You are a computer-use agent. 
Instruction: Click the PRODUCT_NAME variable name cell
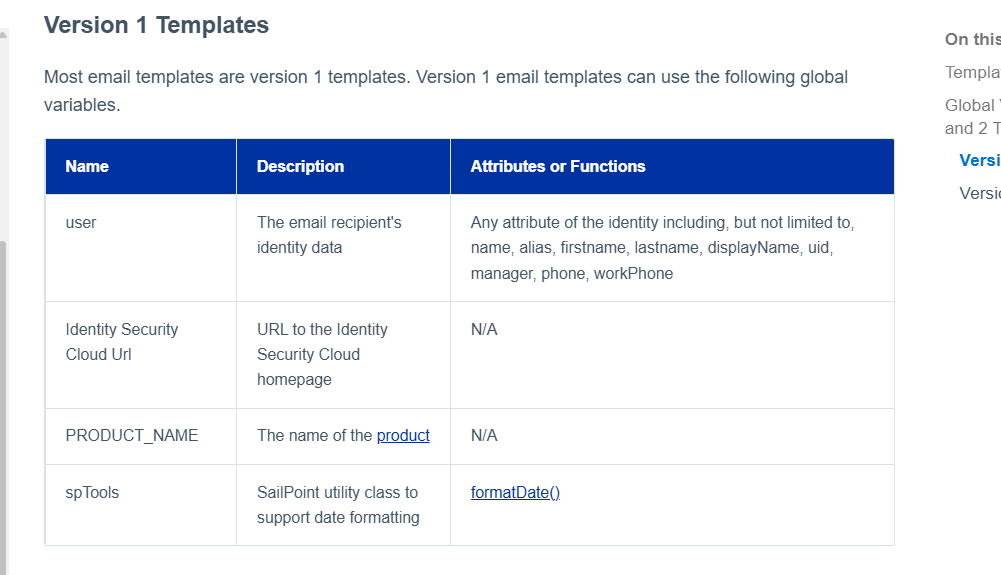coord(132,435)
